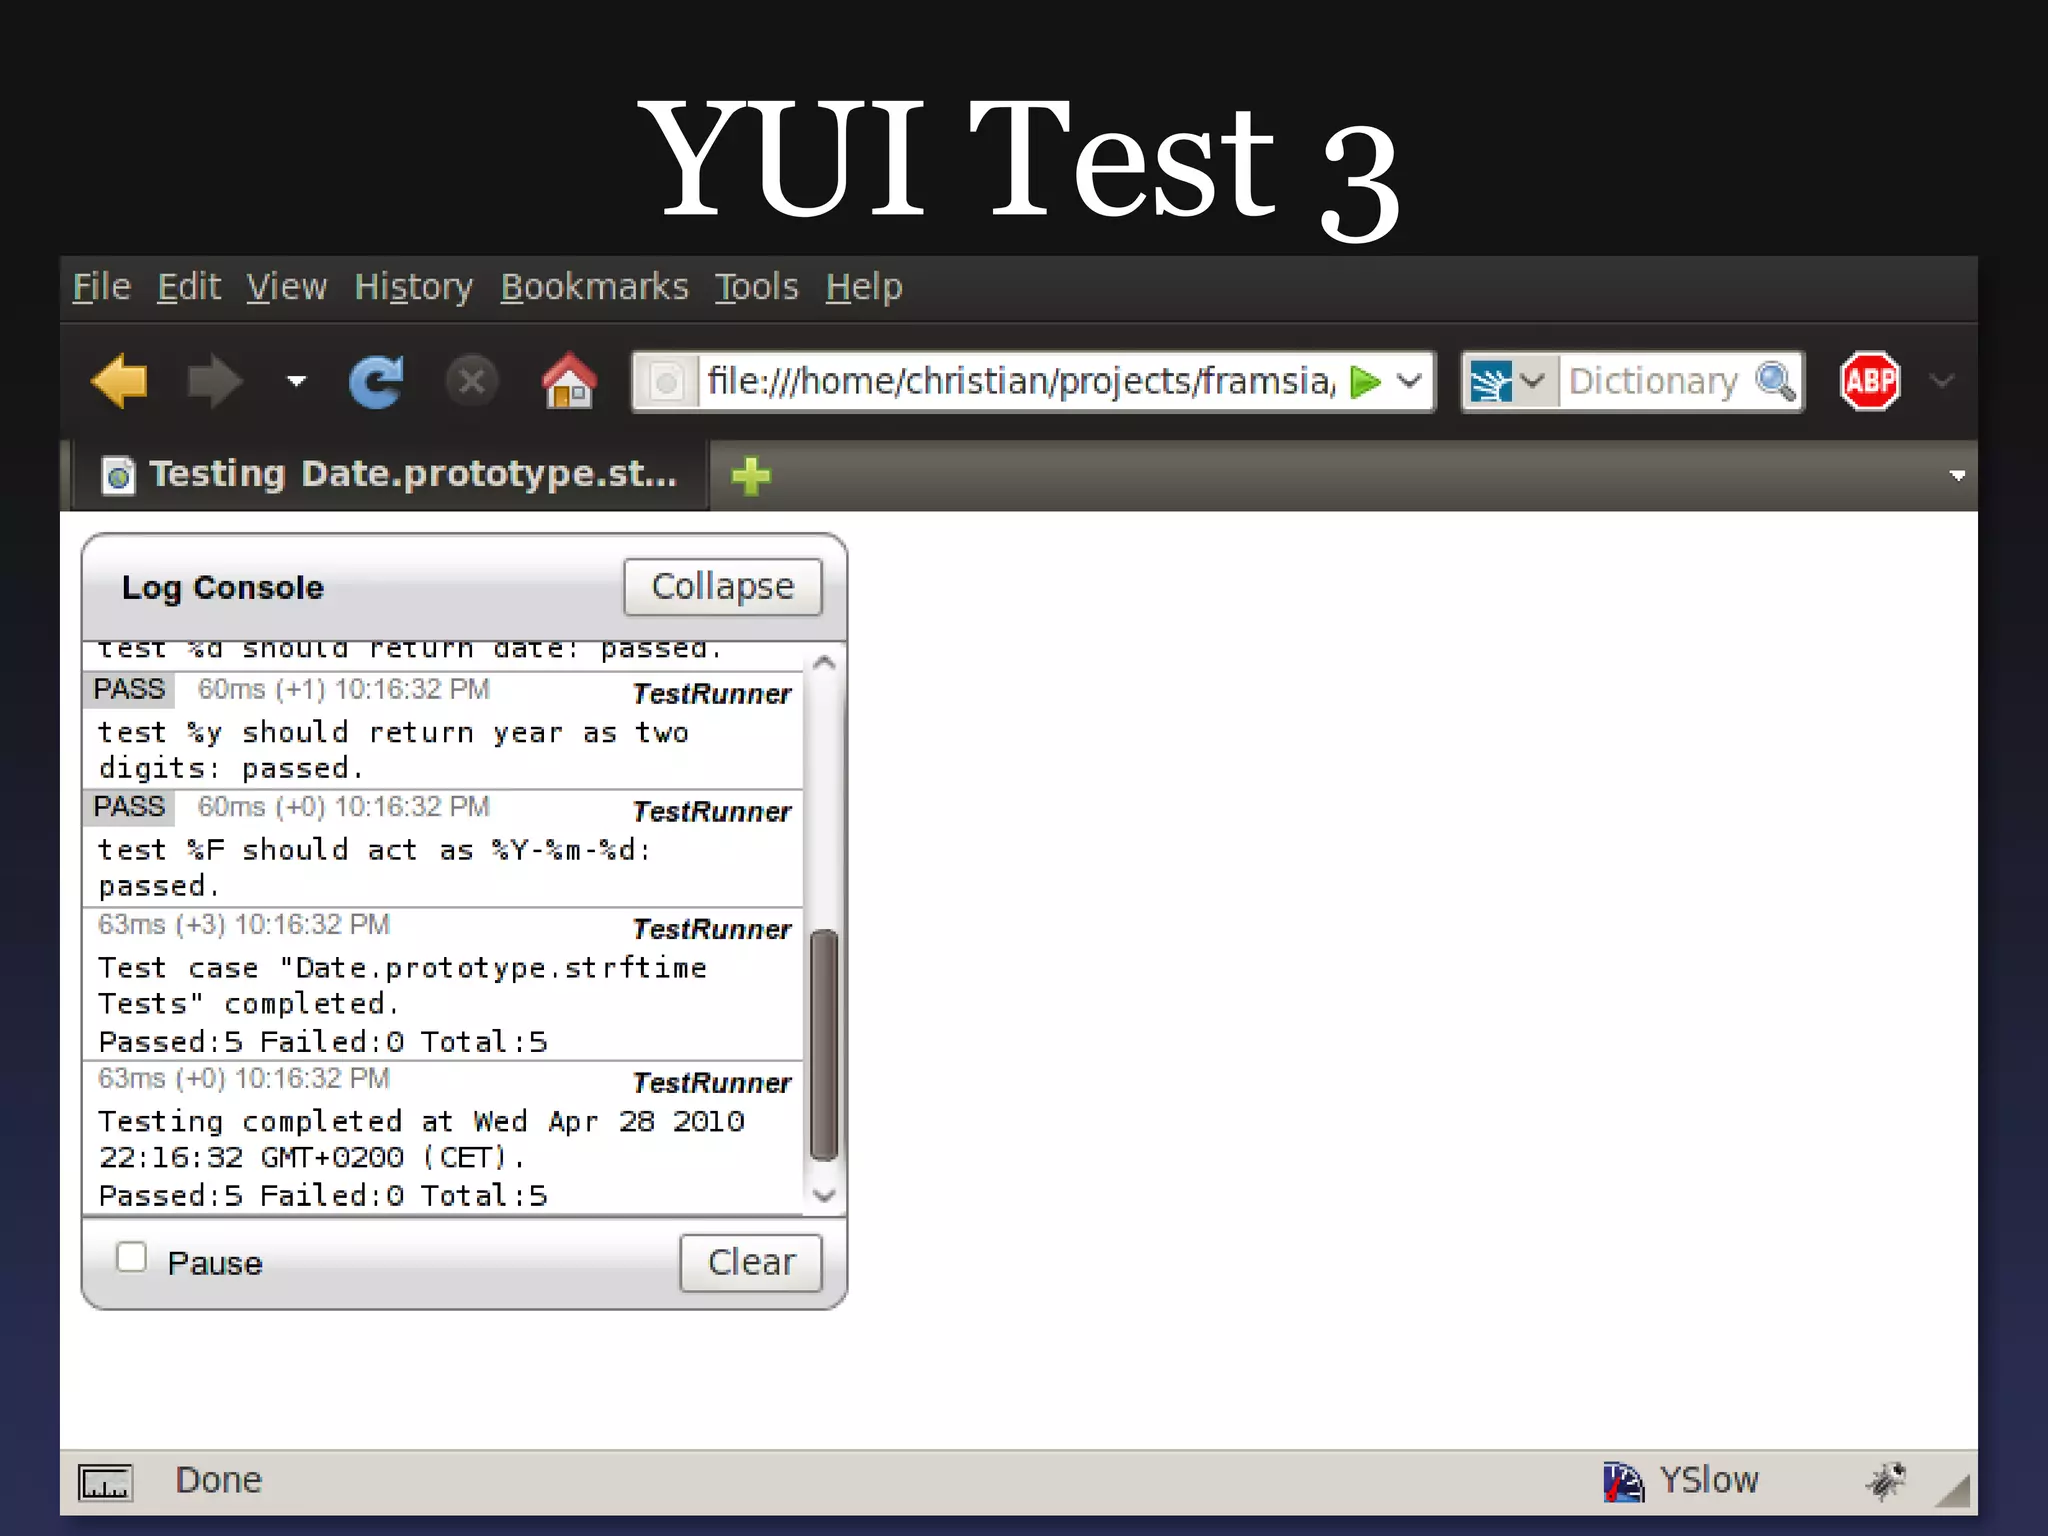
Task: Click the log console scroll up arrow
Action: (824, 662)
